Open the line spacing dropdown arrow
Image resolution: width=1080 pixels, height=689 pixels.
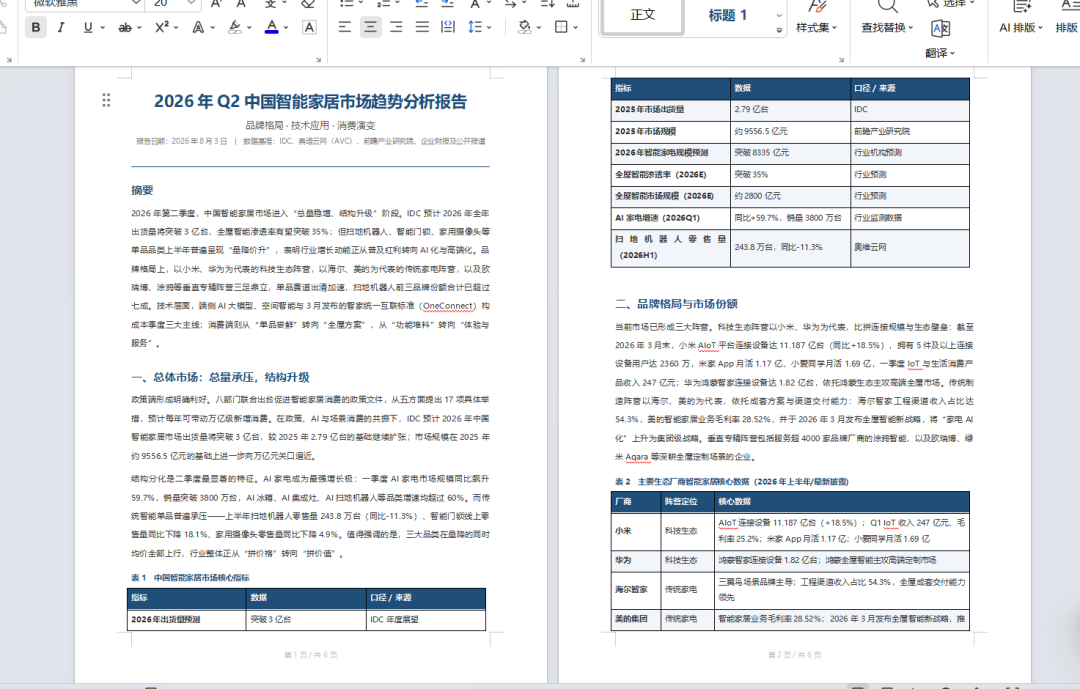(489, 28)
